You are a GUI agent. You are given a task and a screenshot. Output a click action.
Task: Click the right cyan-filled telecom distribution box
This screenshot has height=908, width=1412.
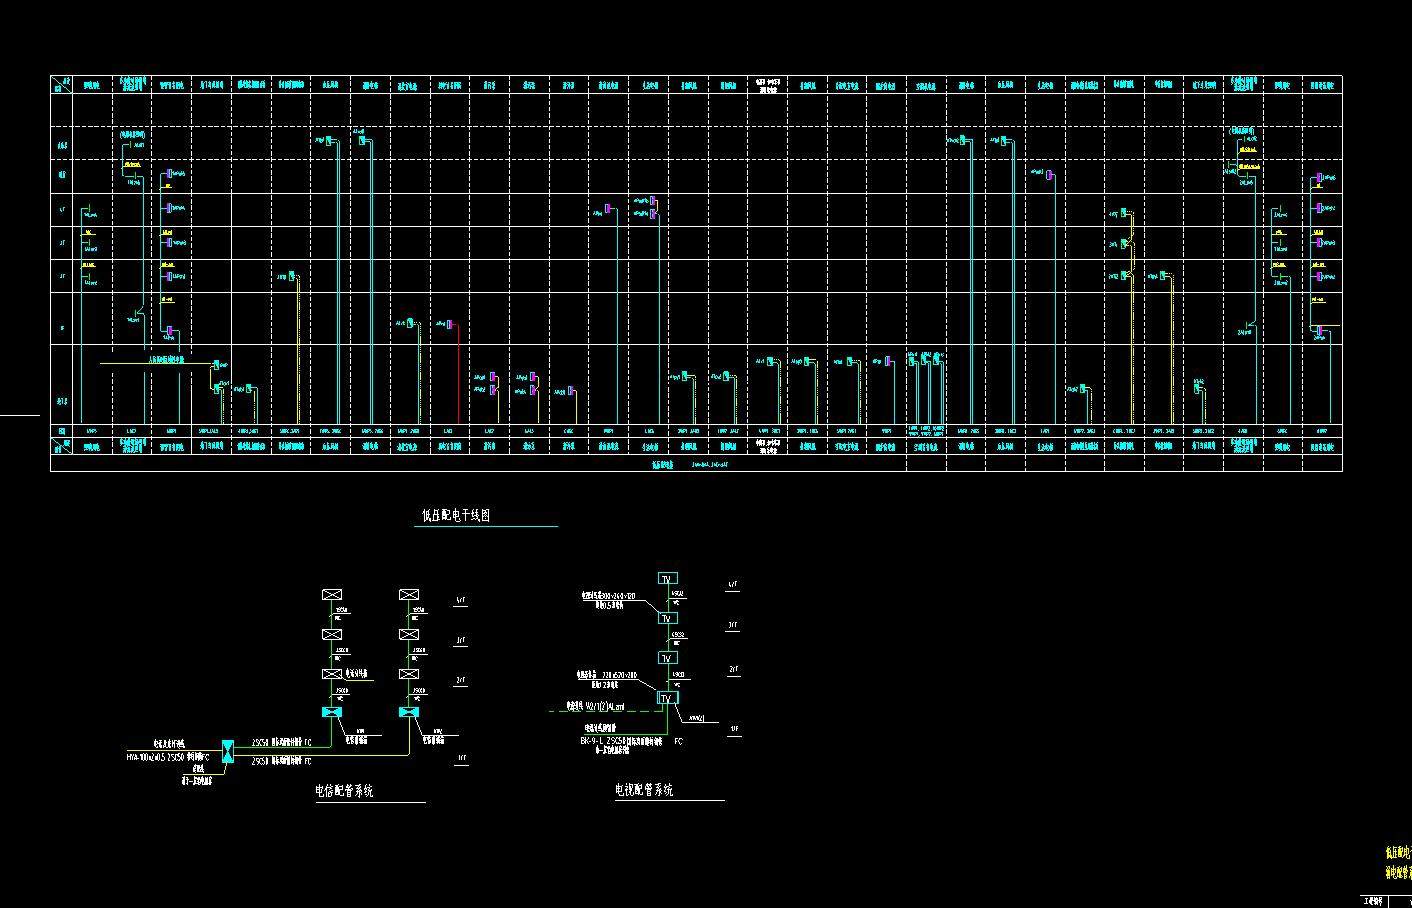(408, 713)
